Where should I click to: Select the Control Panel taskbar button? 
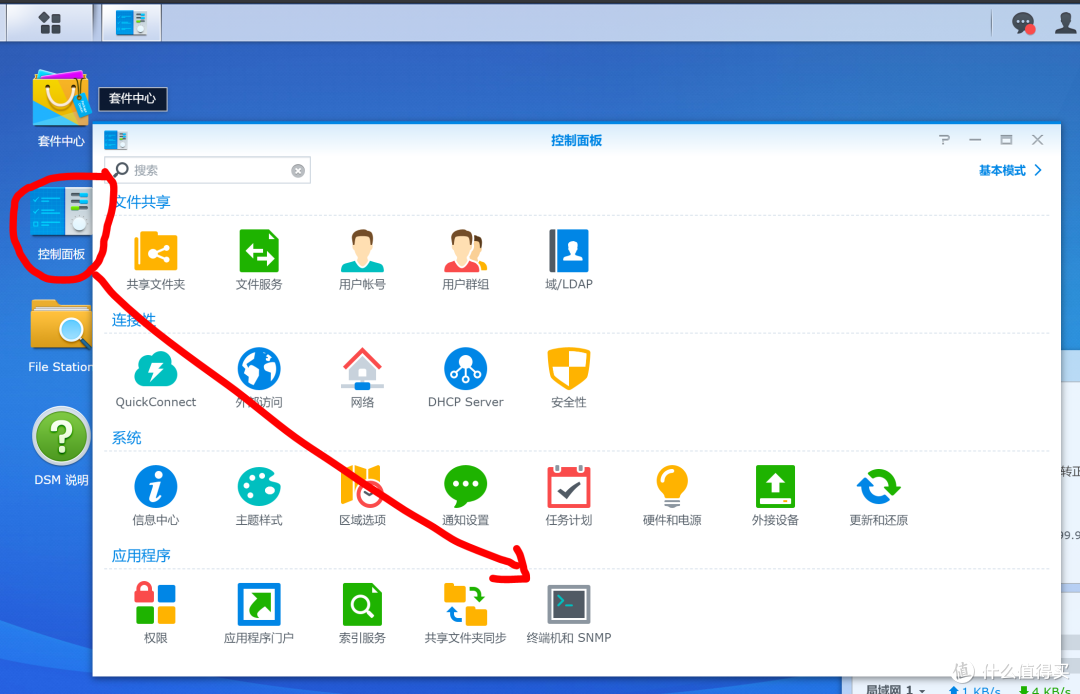point(132,23)
